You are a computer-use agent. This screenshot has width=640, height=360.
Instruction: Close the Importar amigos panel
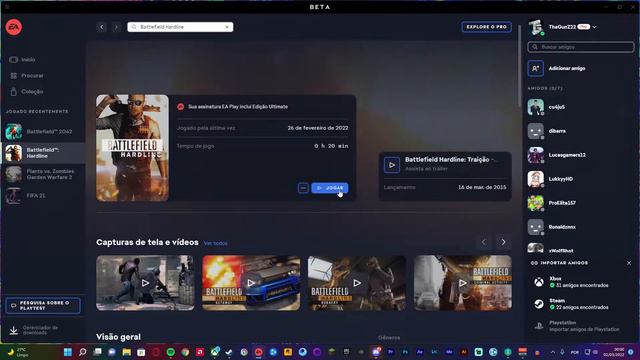(629, 263)
